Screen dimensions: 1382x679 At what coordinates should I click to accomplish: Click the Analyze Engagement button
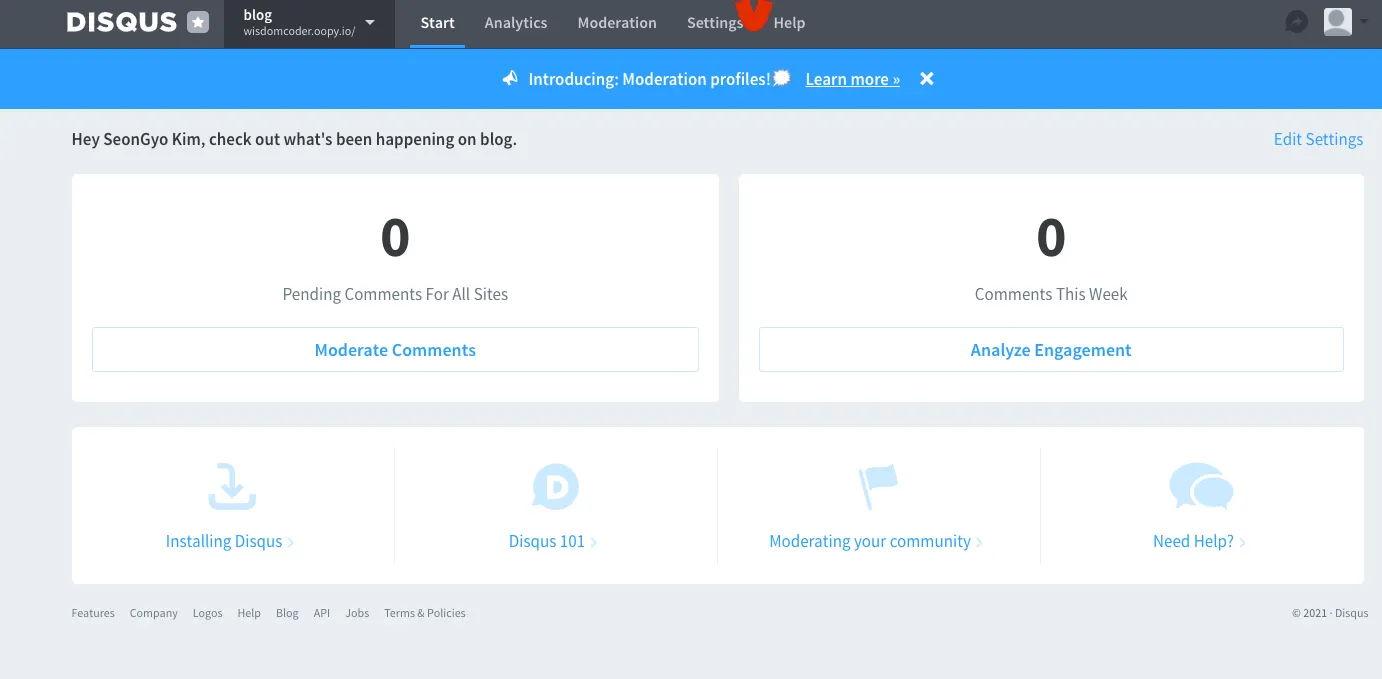click(x=1051, y=350)
